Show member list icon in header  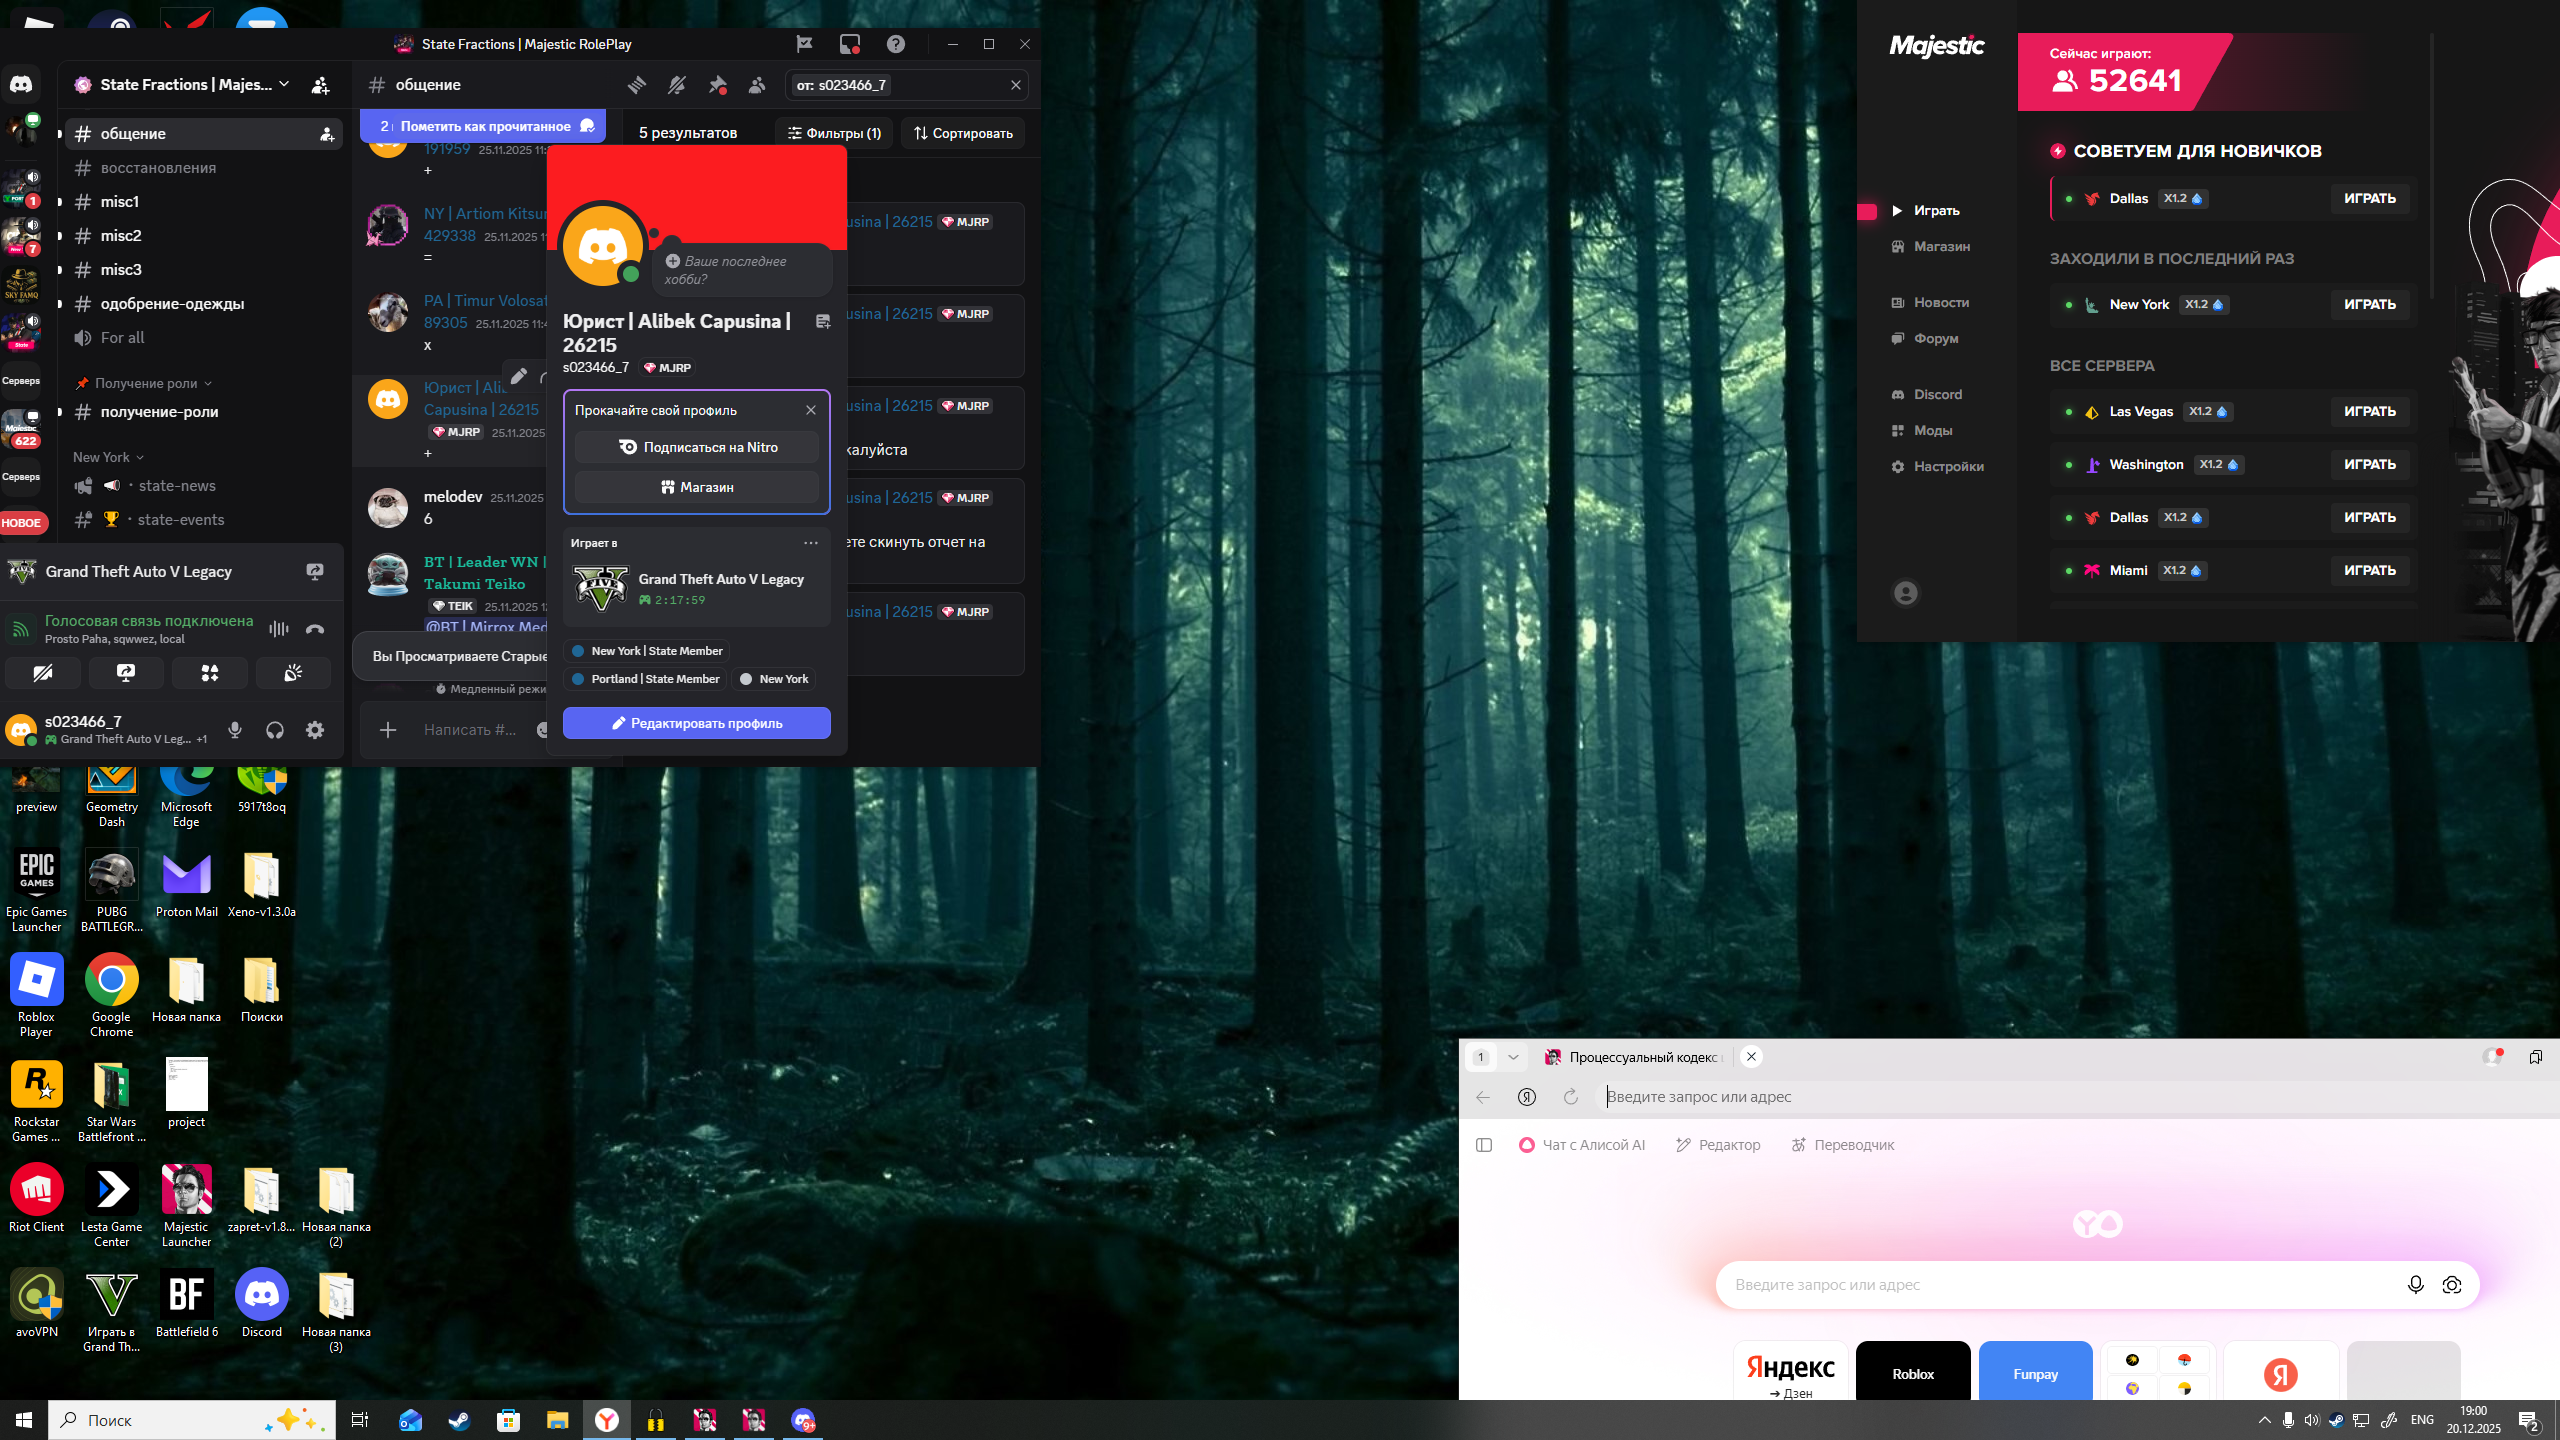(x=757, y=85)
